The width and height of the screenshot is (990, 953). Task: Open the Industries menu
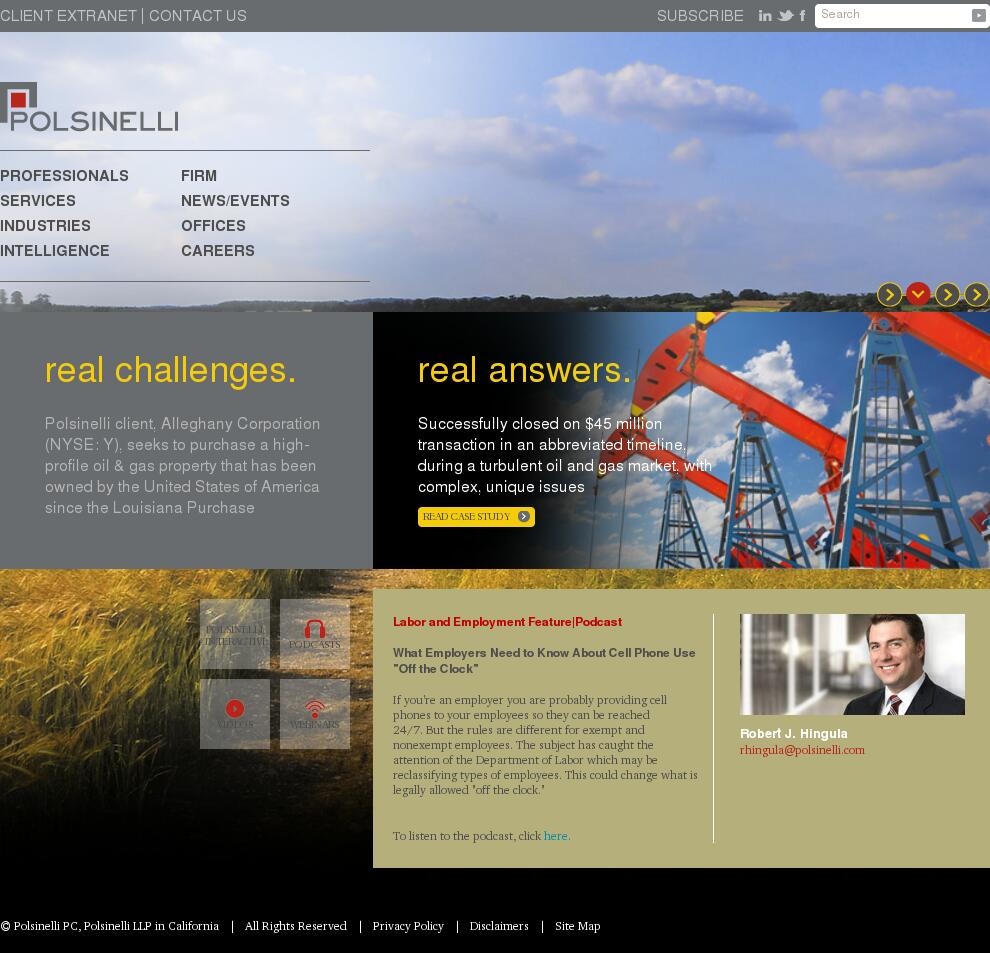pos(45,225)
